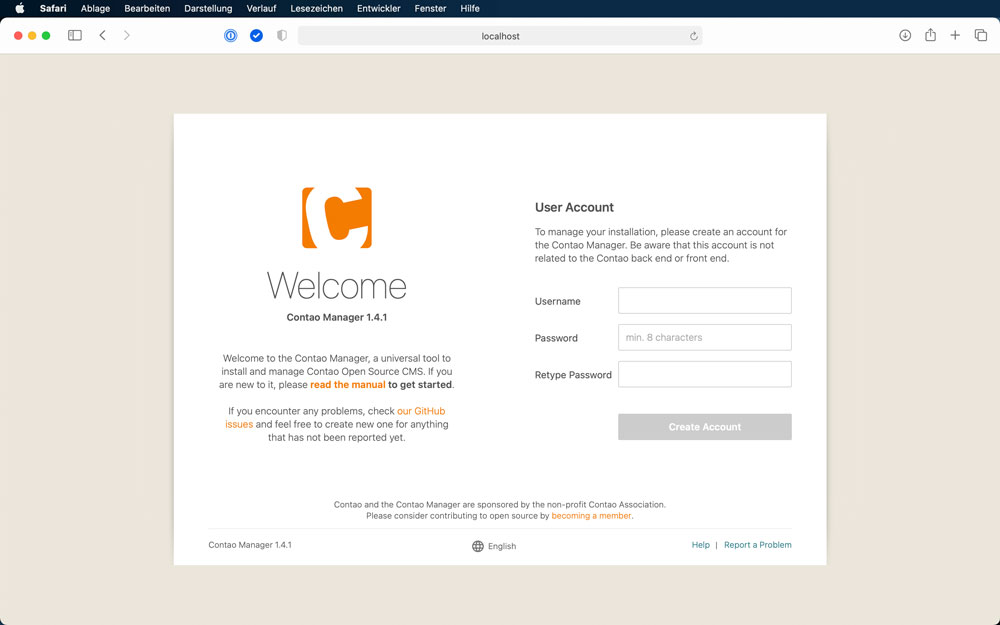
Task: Click the orange Contao logo
Action: tap(337, 217)
